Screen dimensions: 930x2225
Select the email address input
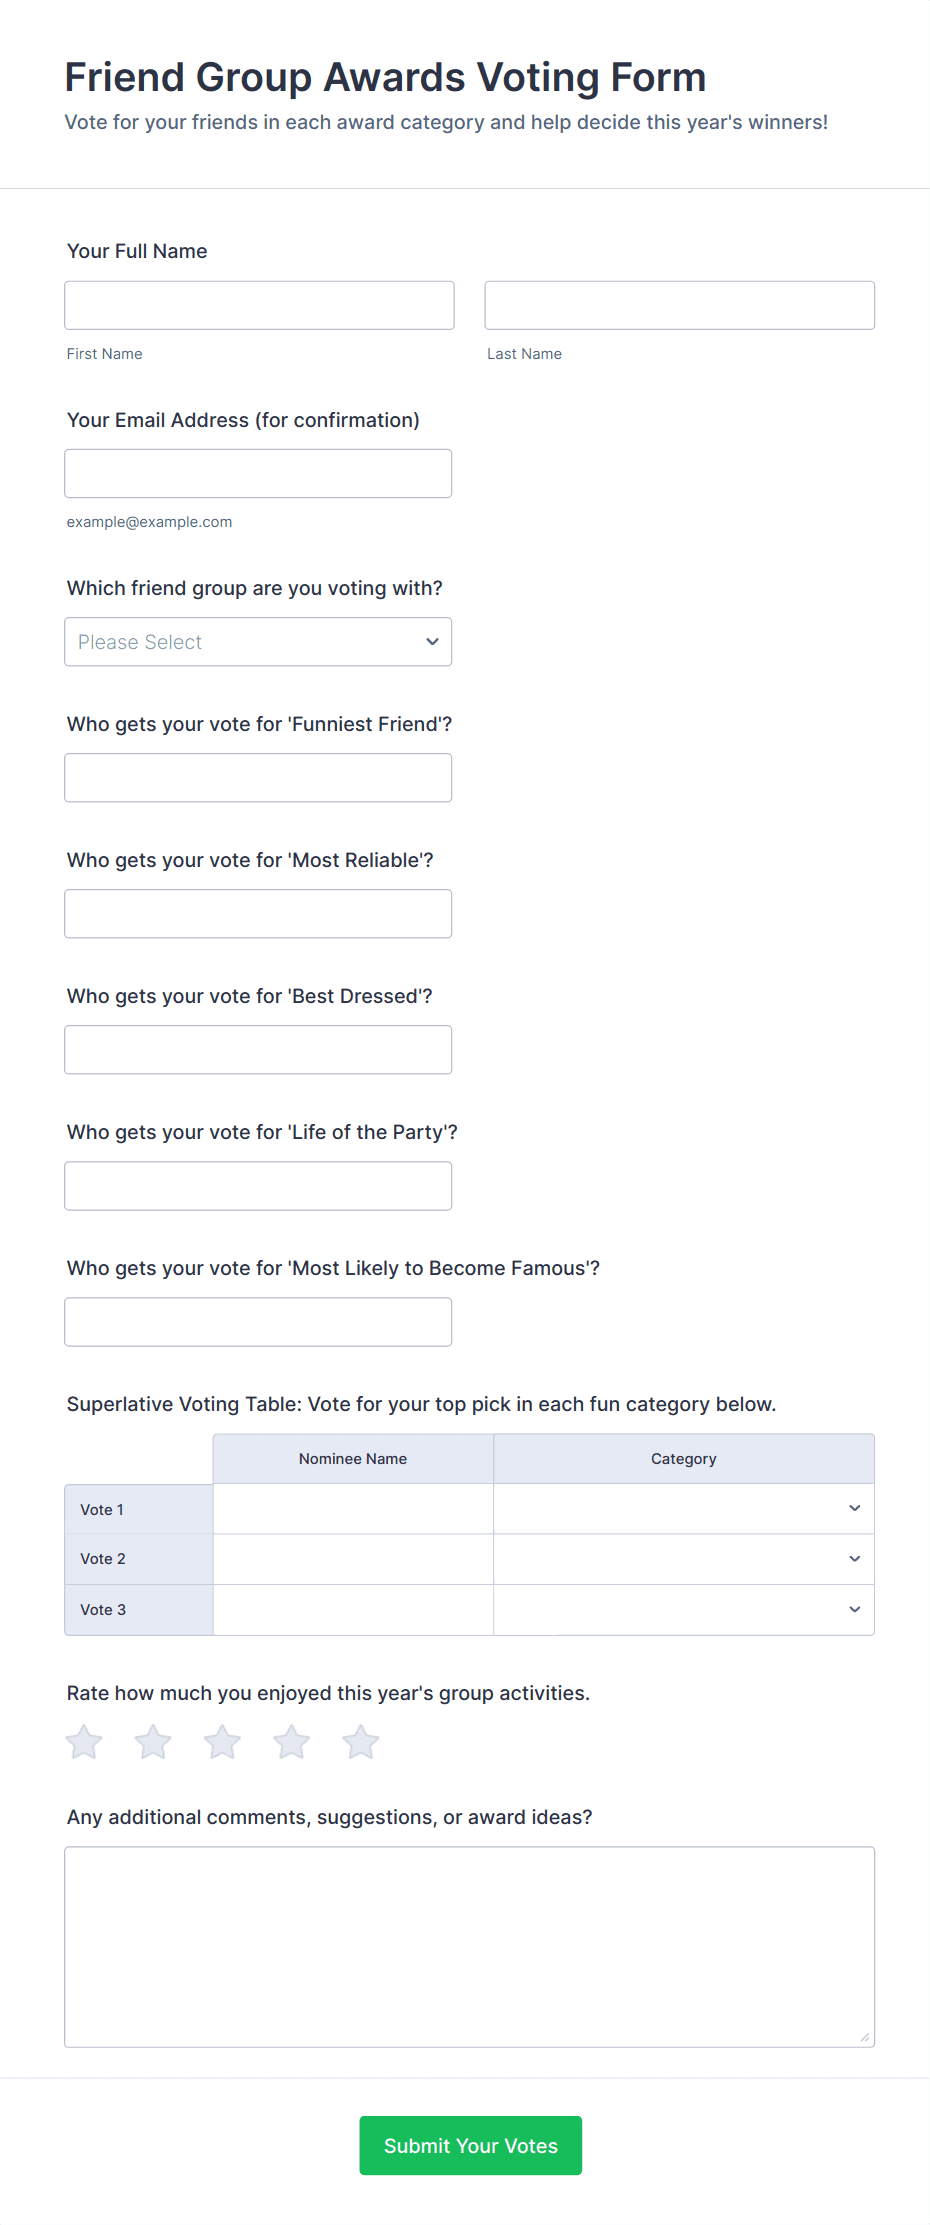(x=258, y=474)
